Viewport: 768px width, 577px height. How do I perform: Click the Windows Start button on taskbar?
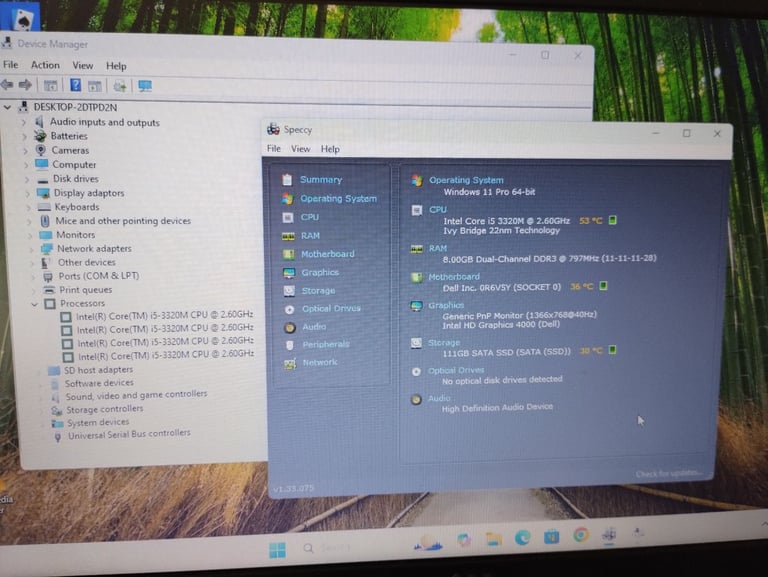[x=277, y=550]
